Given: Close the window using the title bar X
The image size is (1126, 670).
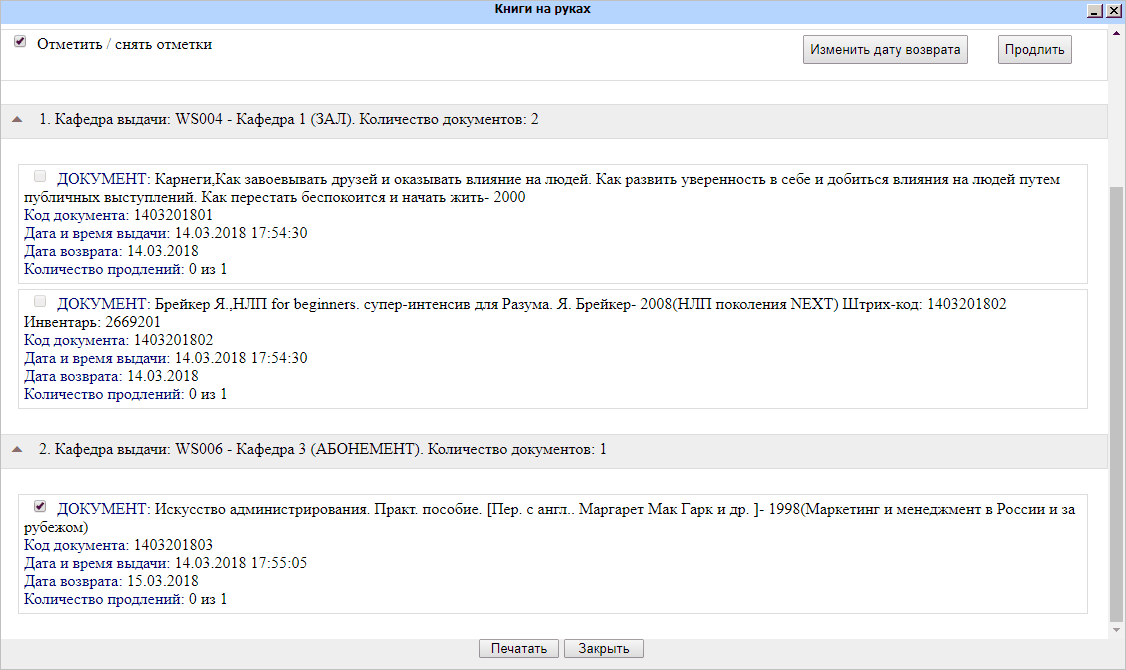Looking at the screenshot, I should (x=1113, y=10).
